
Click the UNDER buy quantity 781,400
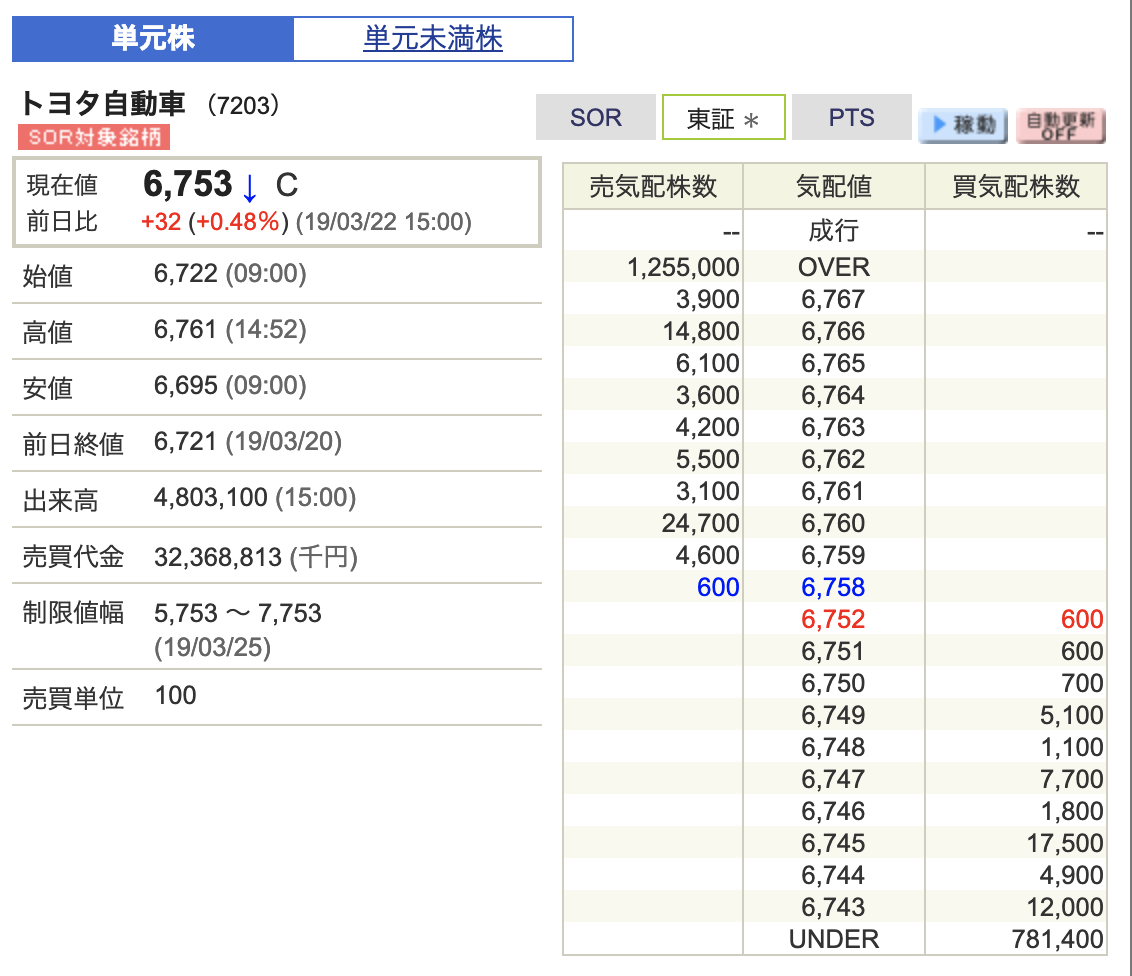[x=1058, y=939]
